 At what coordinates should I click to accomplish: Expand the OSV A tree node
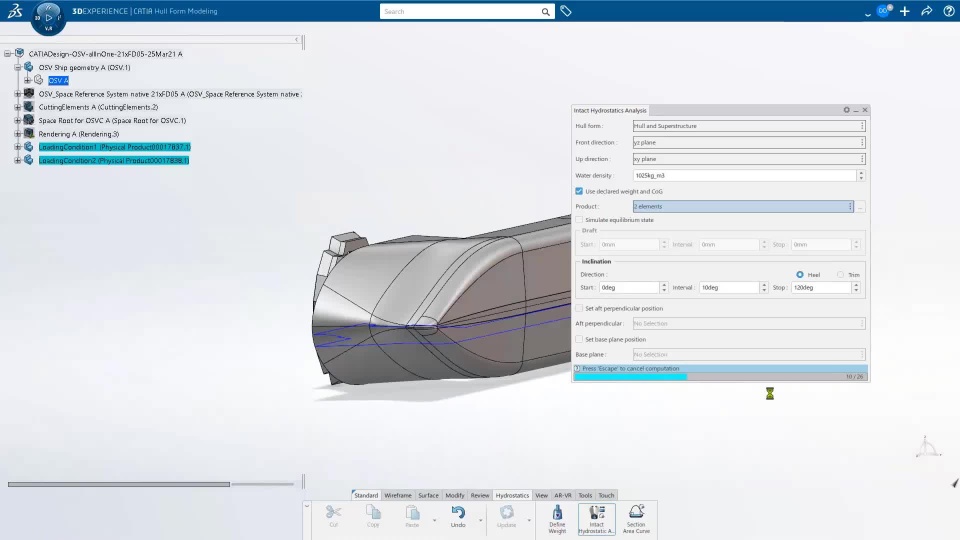tap(27, 80)
